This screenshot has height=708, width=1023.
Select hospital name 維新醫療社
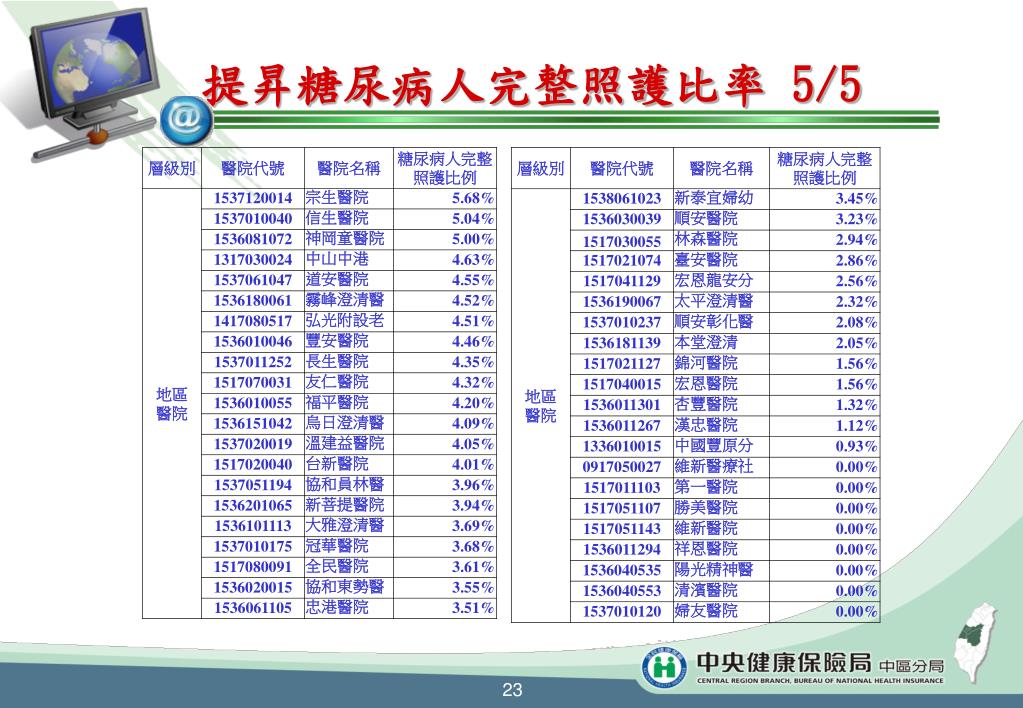click(x=714, y=467)
